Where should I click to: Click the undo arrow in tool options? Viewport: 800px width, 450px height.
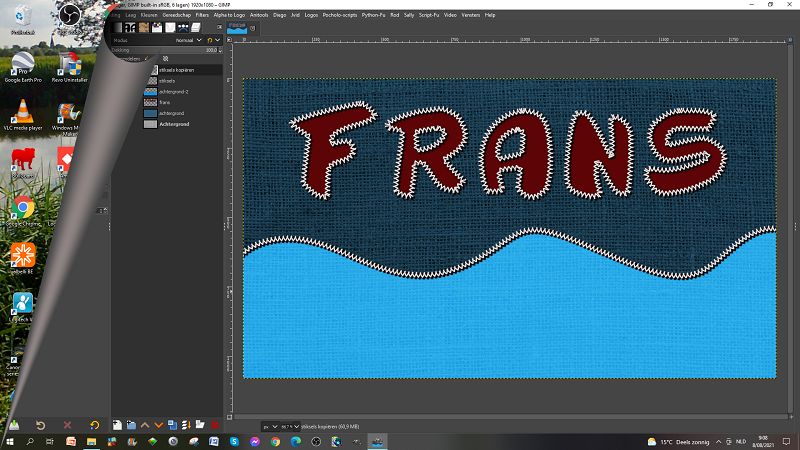[41, 425]
